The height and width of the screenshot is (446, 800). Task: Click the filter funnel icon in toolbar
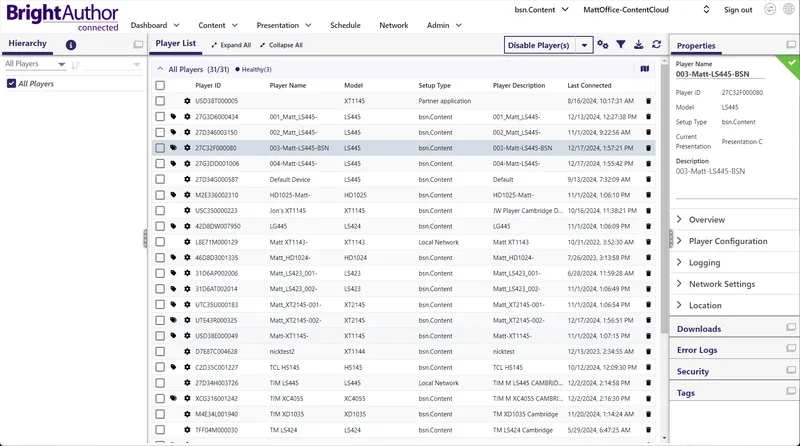(x=620, y=45)
